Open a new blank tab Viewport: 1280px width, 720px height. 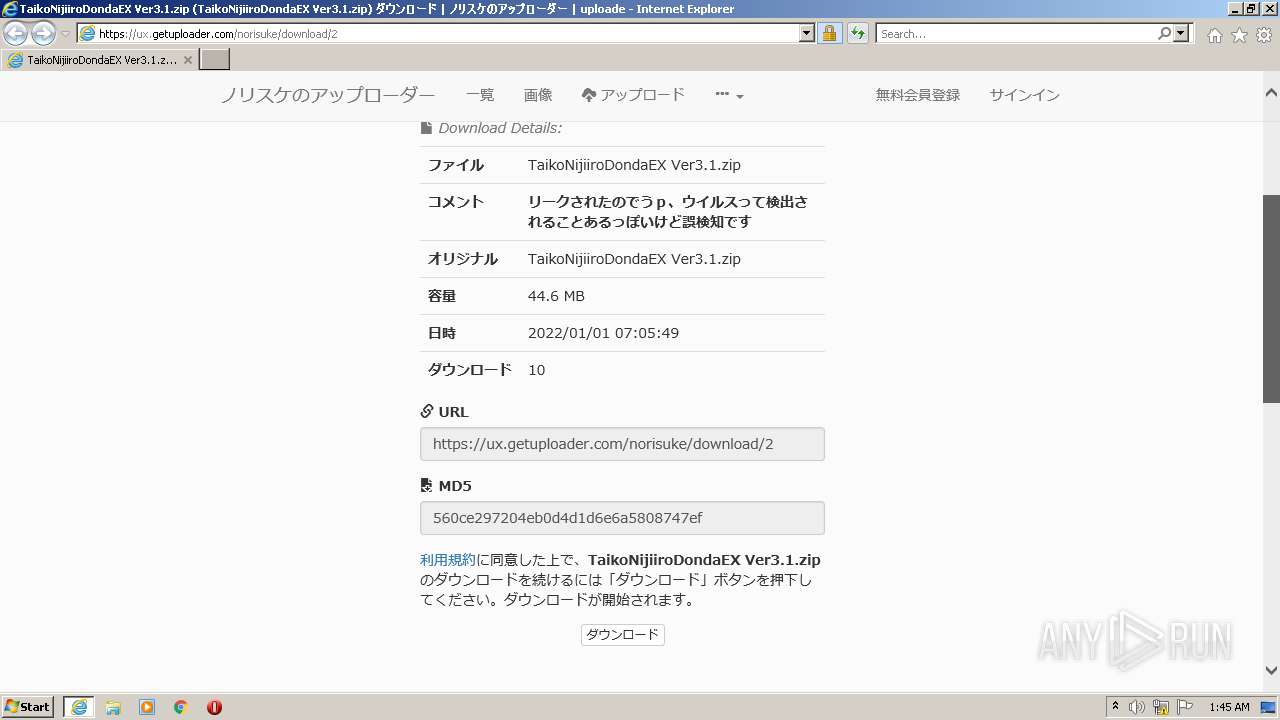click(215, 60)
